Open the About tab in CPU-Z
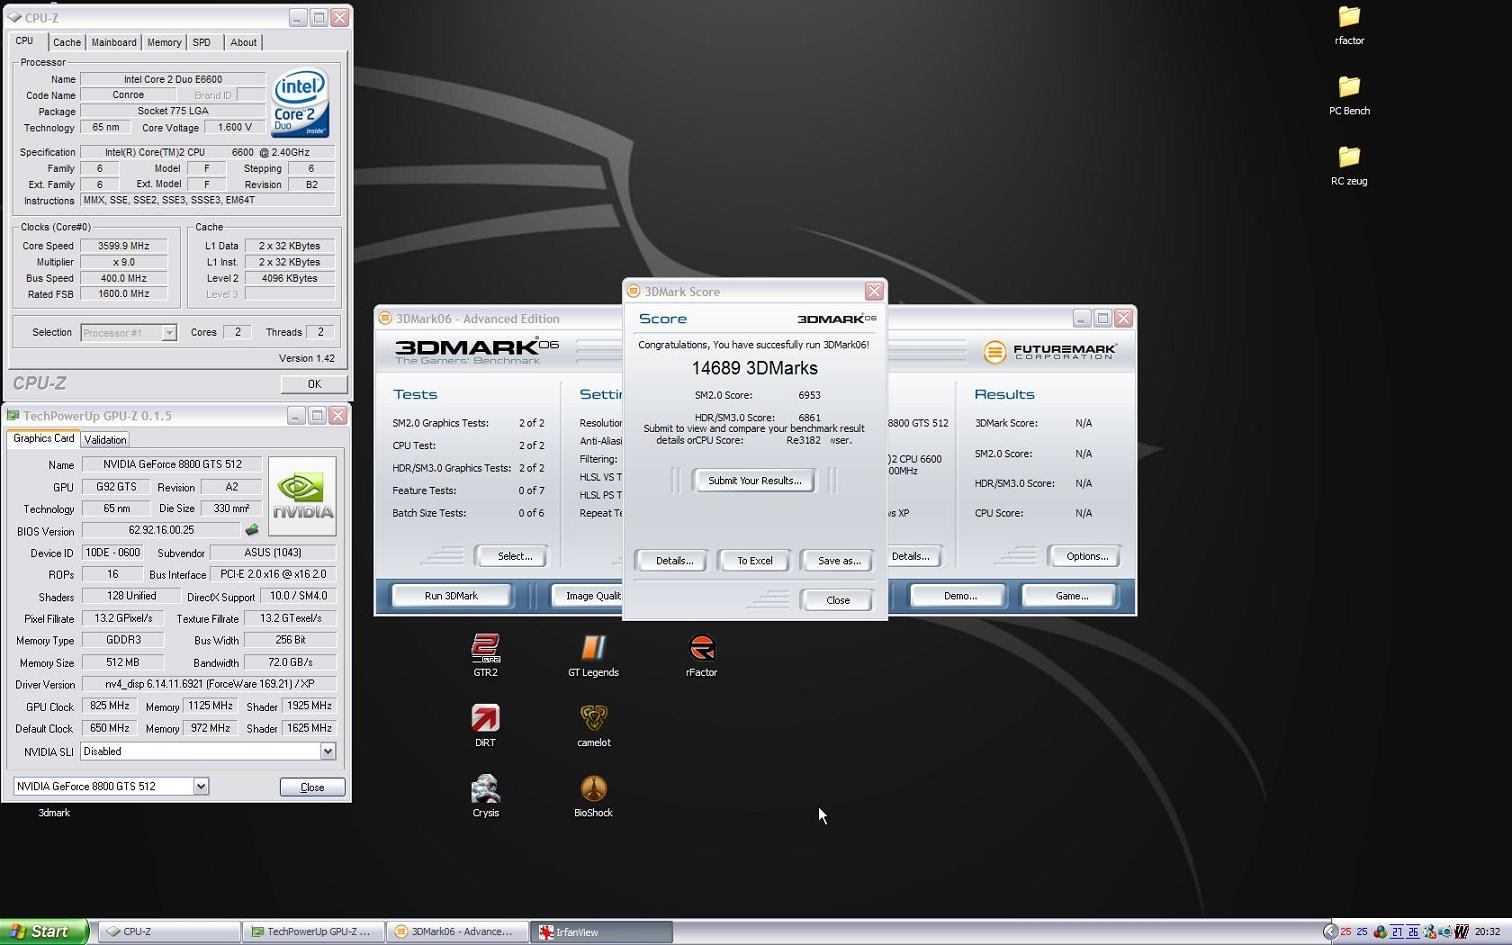The image size is (1512, 945). click(243, 42)
